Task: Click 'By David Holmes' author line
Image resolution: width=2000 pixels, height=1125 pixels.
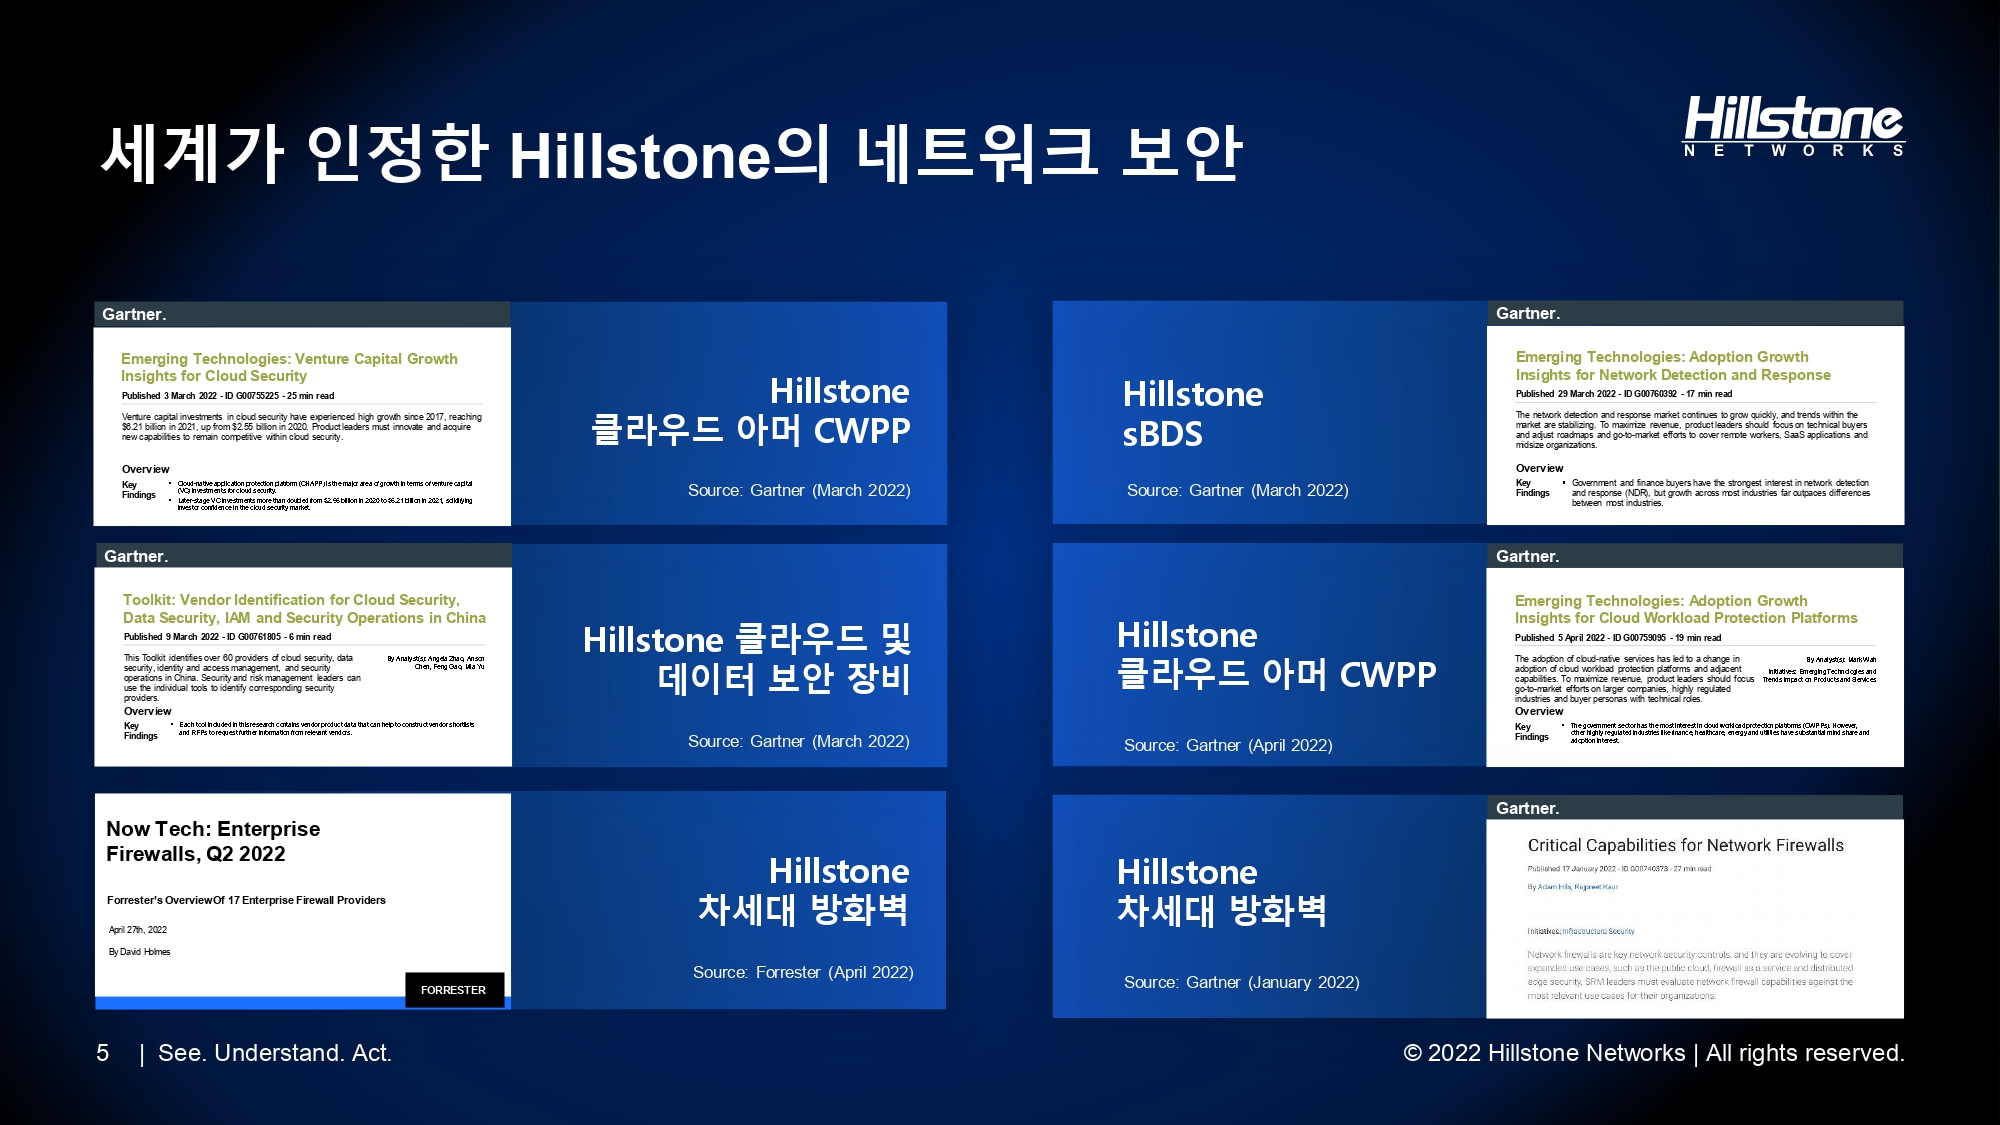Action: (139, 952)
